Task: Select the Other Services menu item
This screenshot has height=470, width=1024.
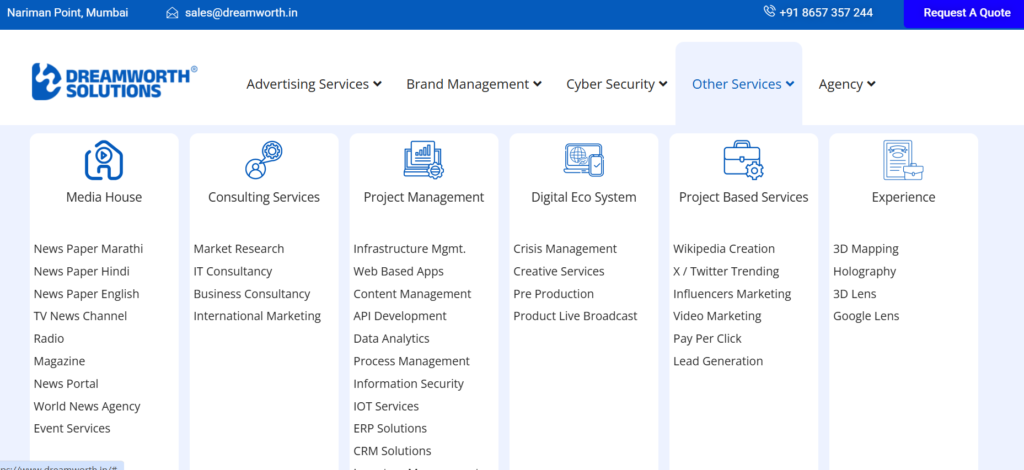Action: click(x=743, y=84)
